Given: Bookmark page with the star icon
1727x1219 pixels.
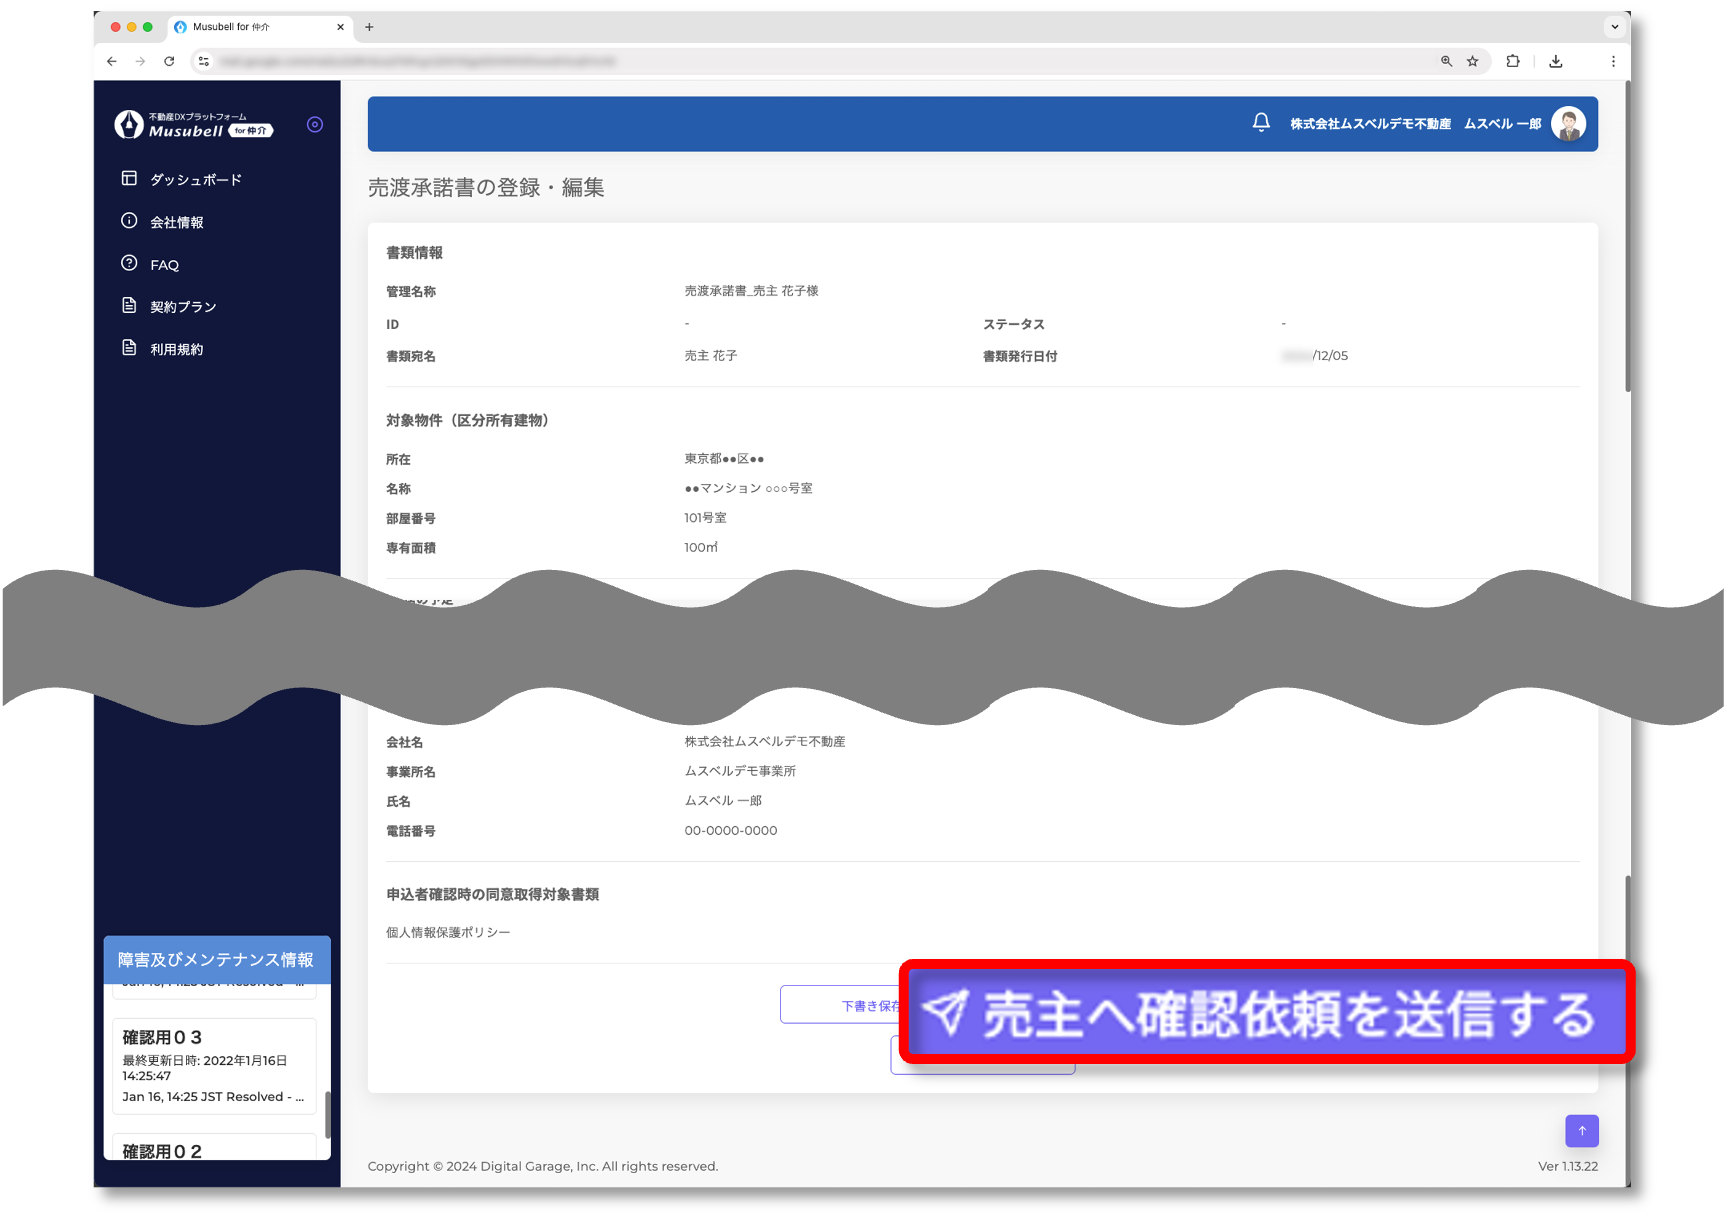Looking at the screenshot, I should pos(1472,61).
